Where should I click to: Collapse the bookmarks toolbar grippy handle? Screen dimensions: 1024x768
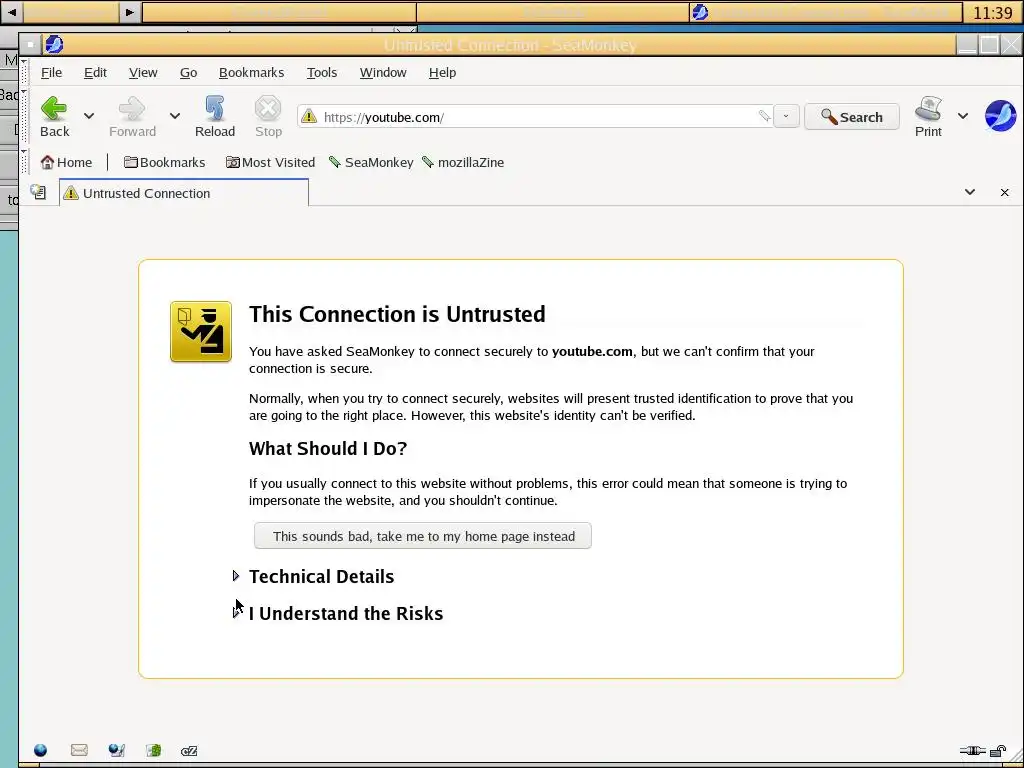24,162
